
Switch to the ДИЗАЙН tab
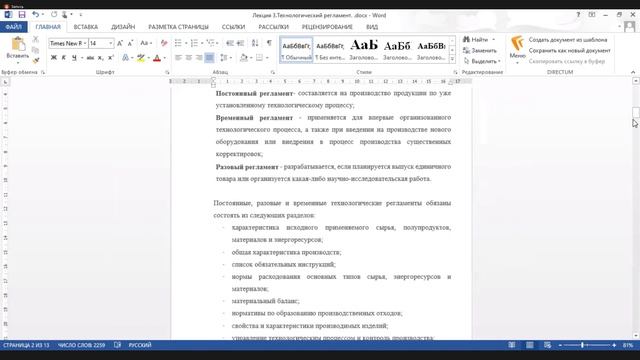(x=123, y=27)
